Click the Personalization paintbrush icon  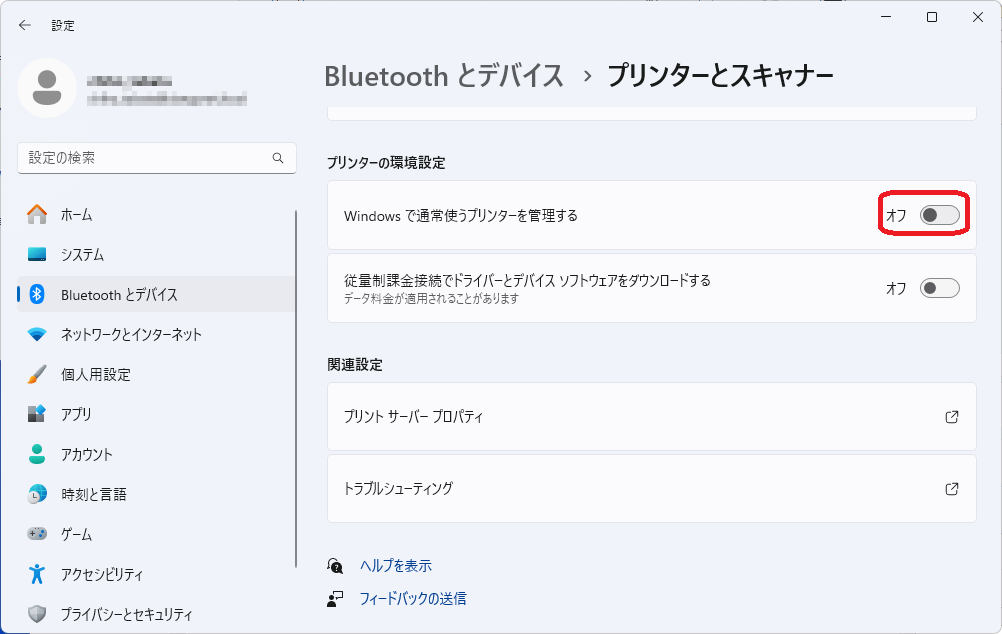[37, 374]
